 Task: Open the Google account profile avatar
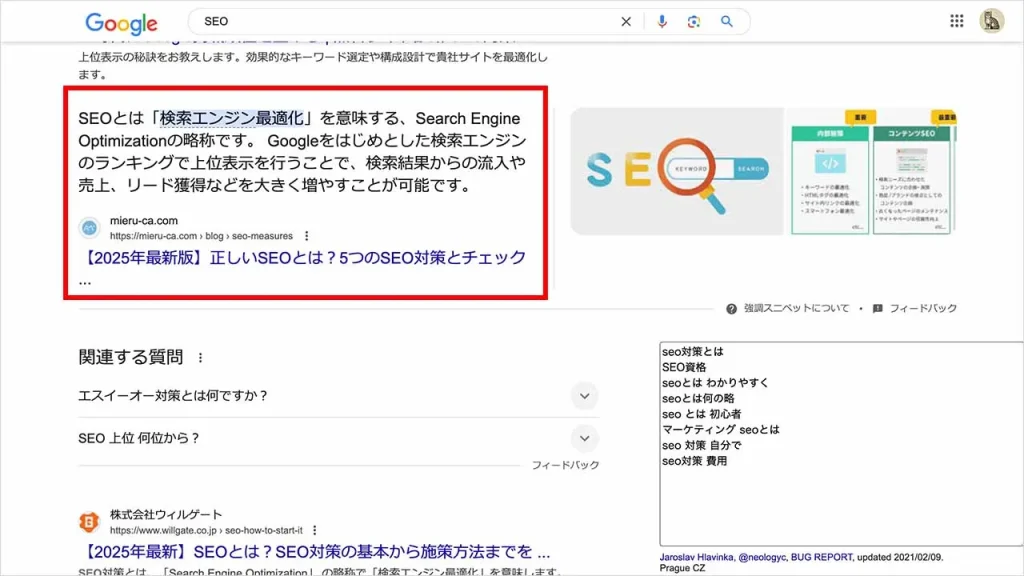point(991,21)
